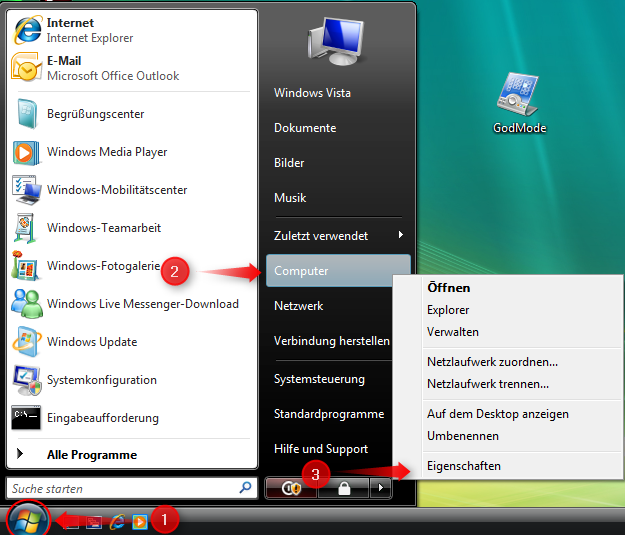Click the search magnifier icon
625x535 pixels.
(245, 487)
